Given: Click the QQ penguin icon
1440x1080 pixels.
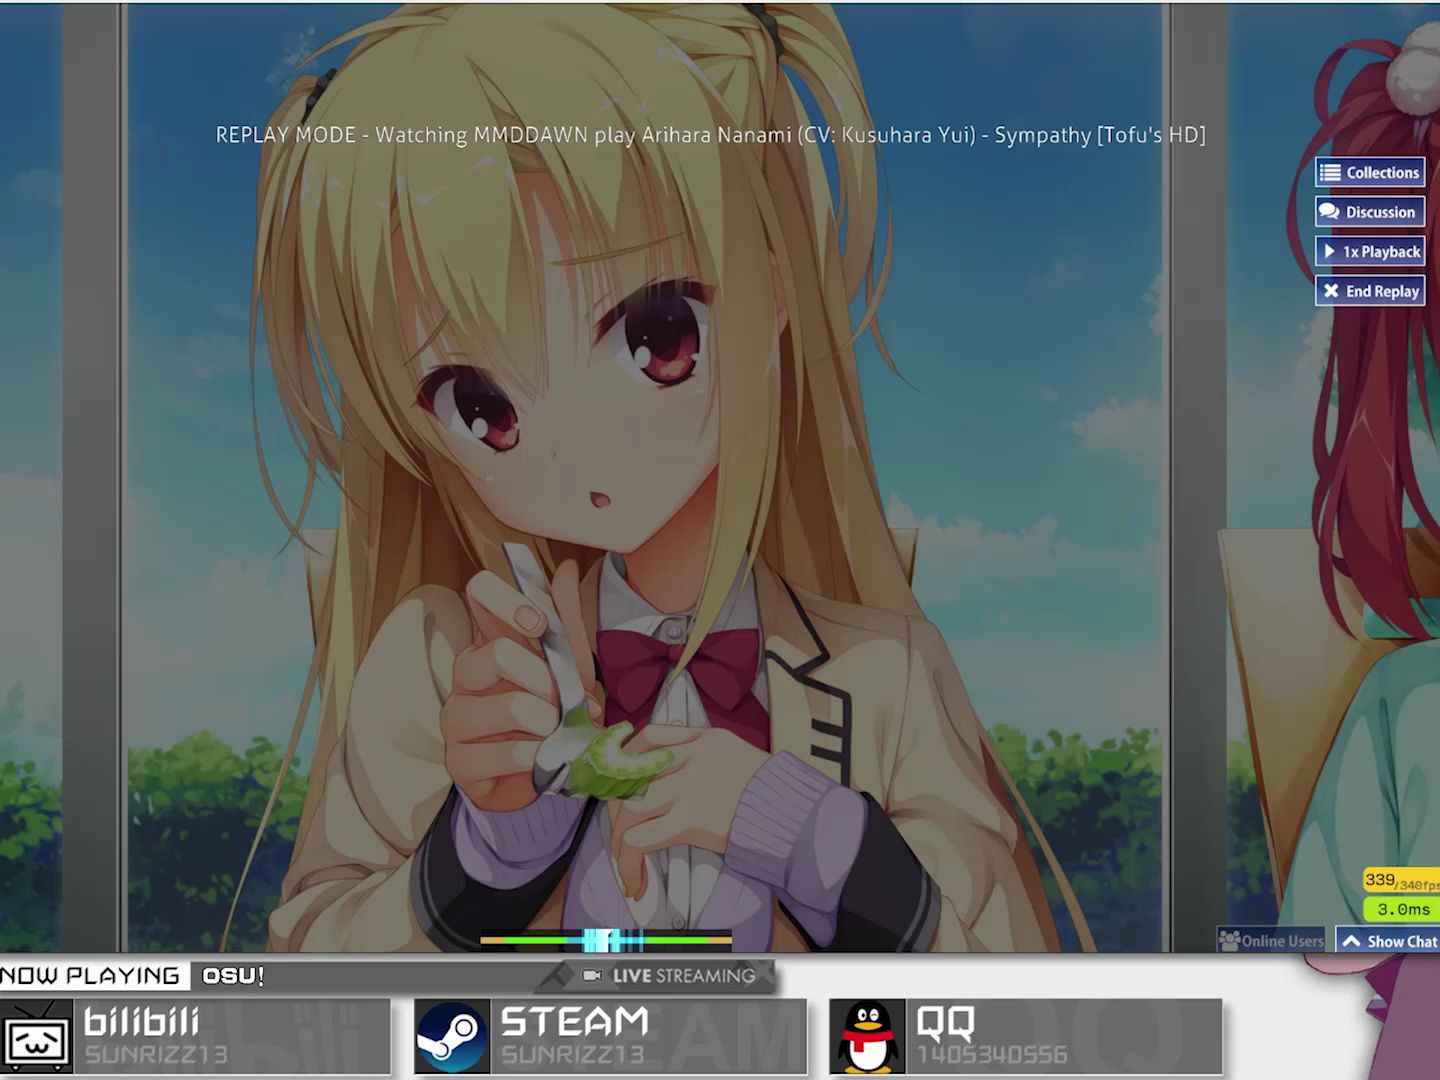Looking at the screenshot, I should point(867,1038).
